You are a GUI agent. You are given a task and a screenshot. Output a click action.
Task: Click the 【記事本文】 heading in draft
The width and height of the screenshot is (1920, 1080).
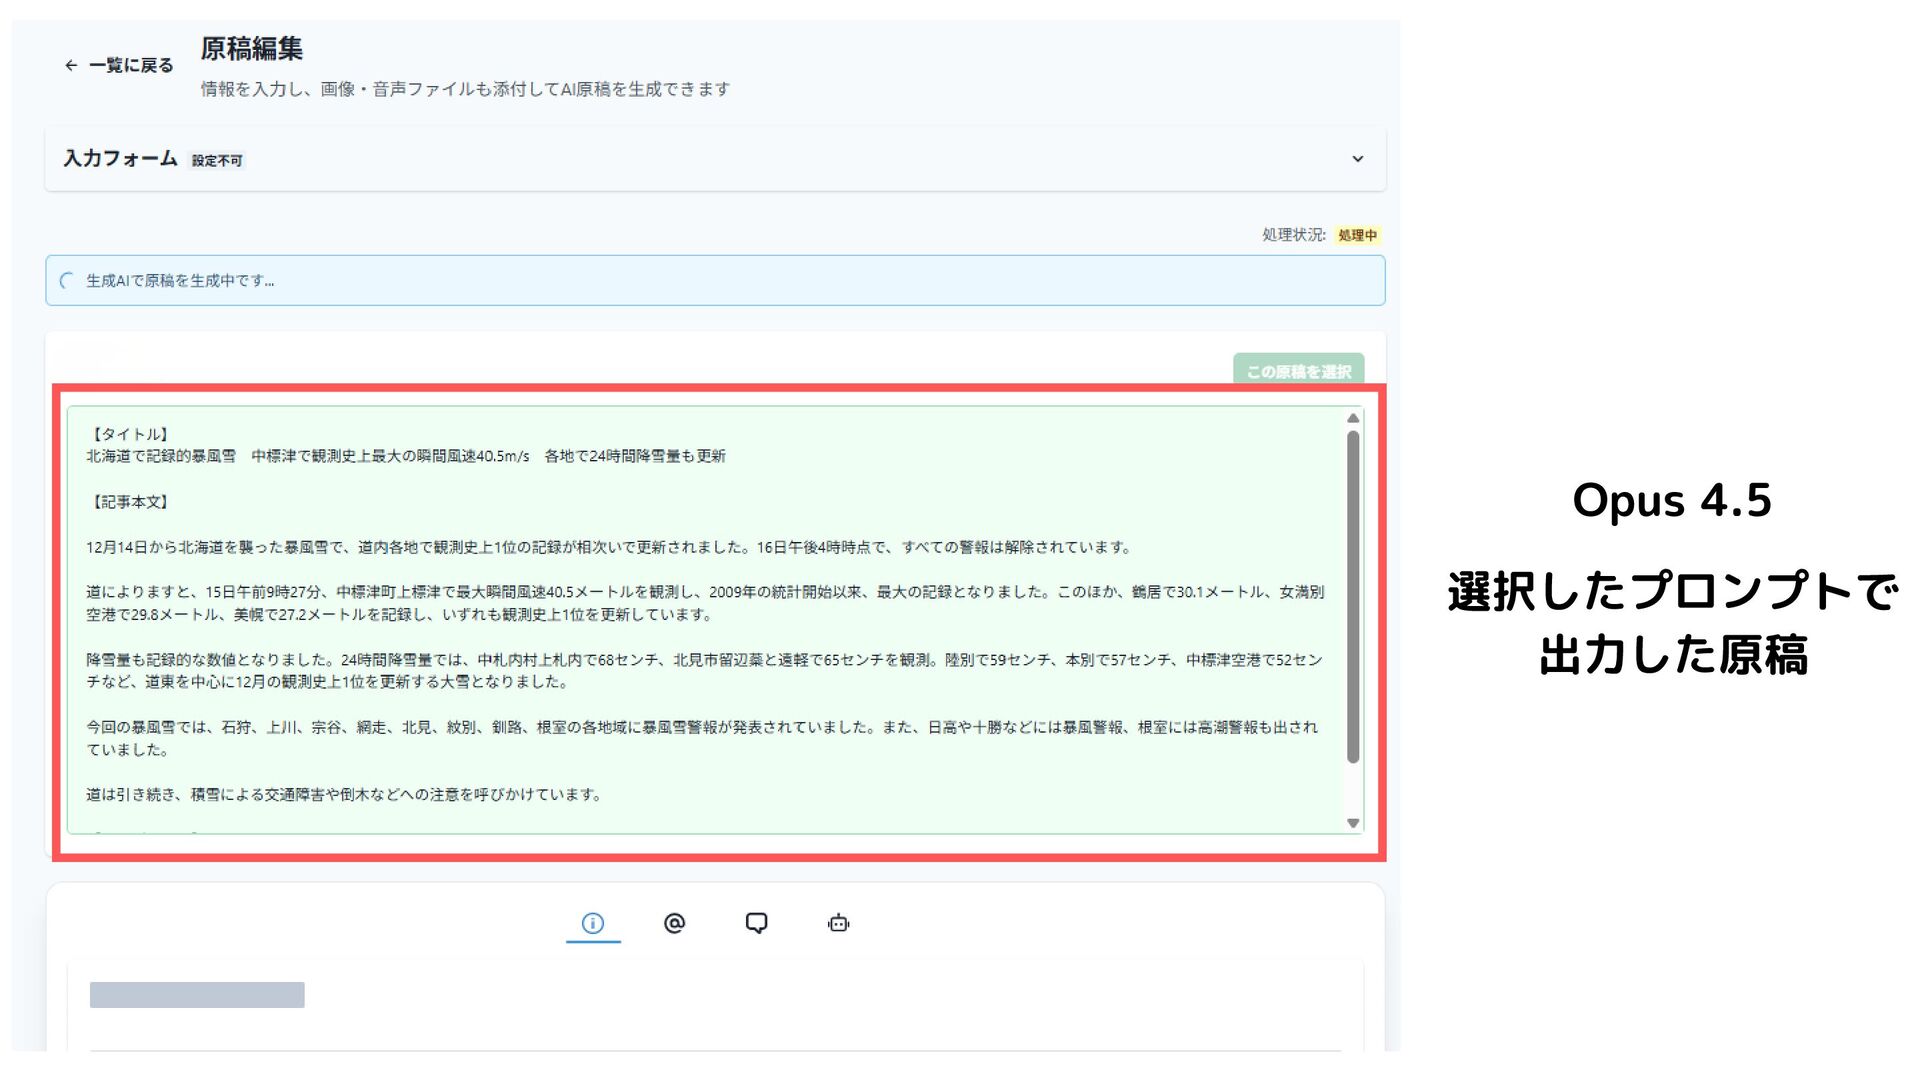point(129,502)
